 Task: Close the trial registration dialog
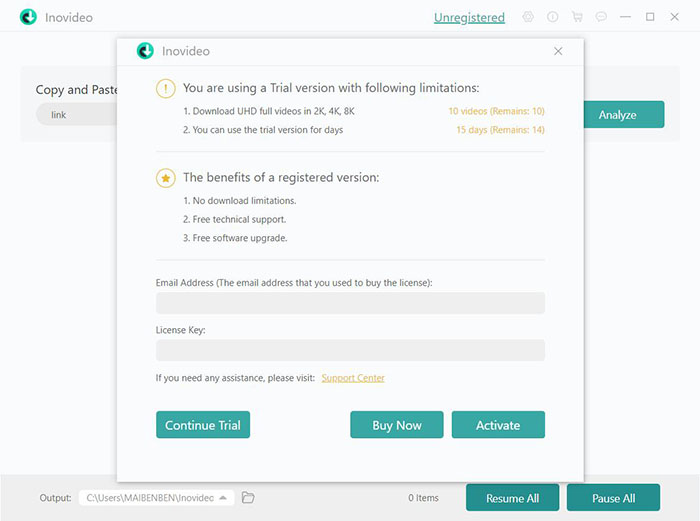pos(558,51)
